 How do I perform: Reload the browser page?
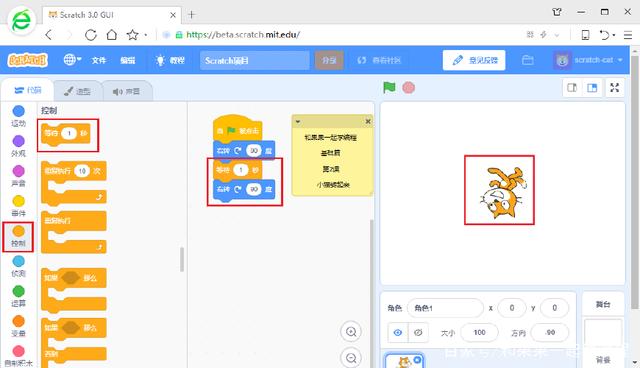tap(91, 35)
